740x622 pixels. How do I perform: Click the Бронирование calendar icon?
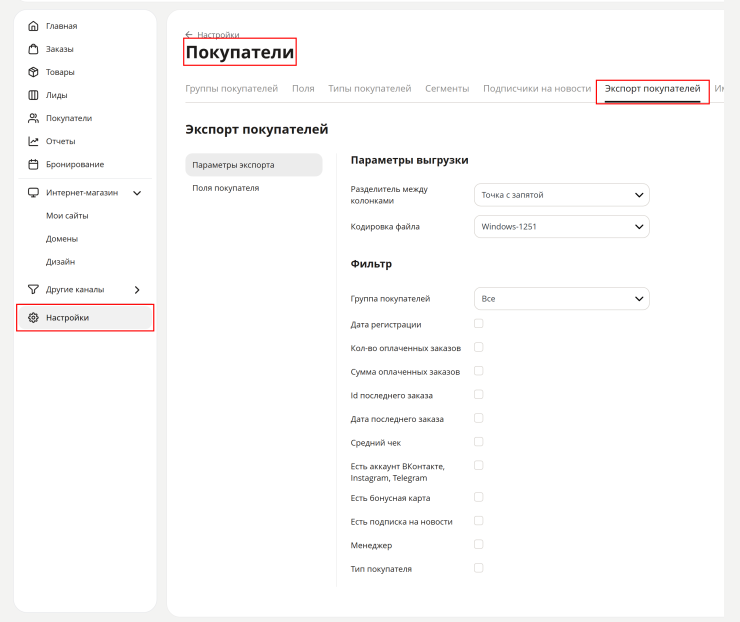coord(33,164)
